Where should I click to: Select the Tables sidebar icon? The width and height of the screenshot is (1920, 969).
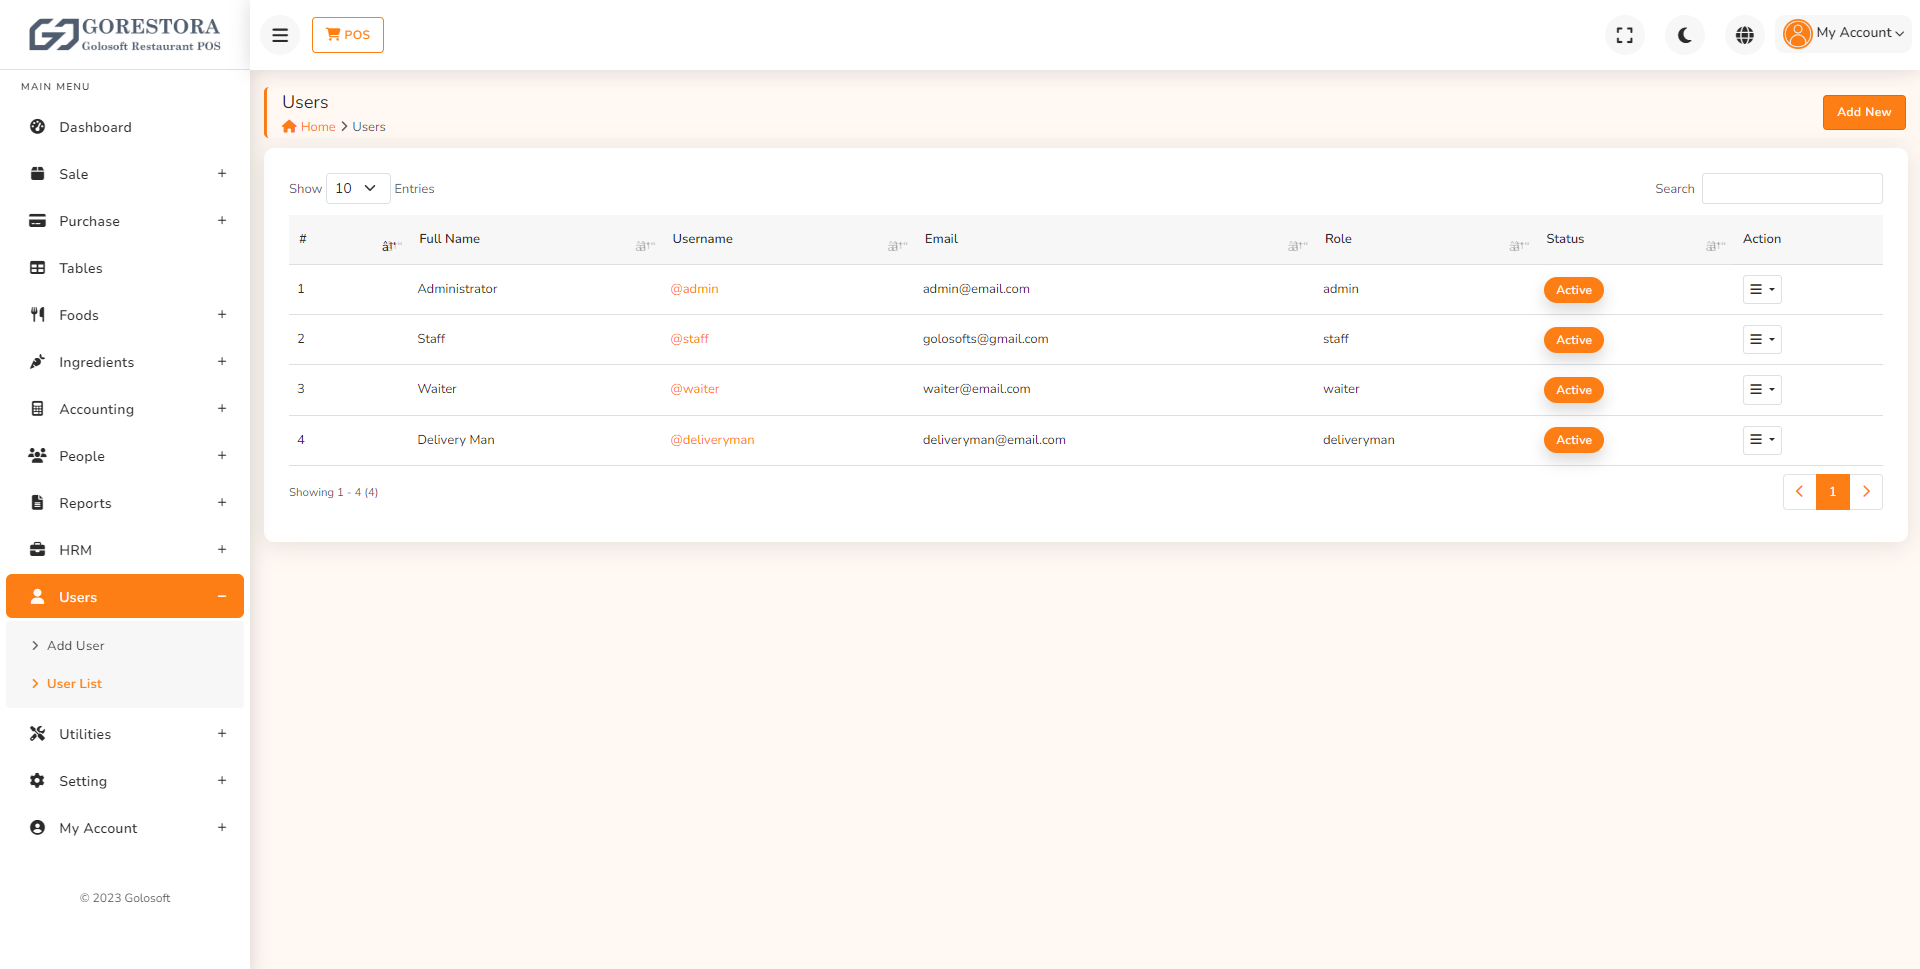pyautogui.click(x=37, y=268)
